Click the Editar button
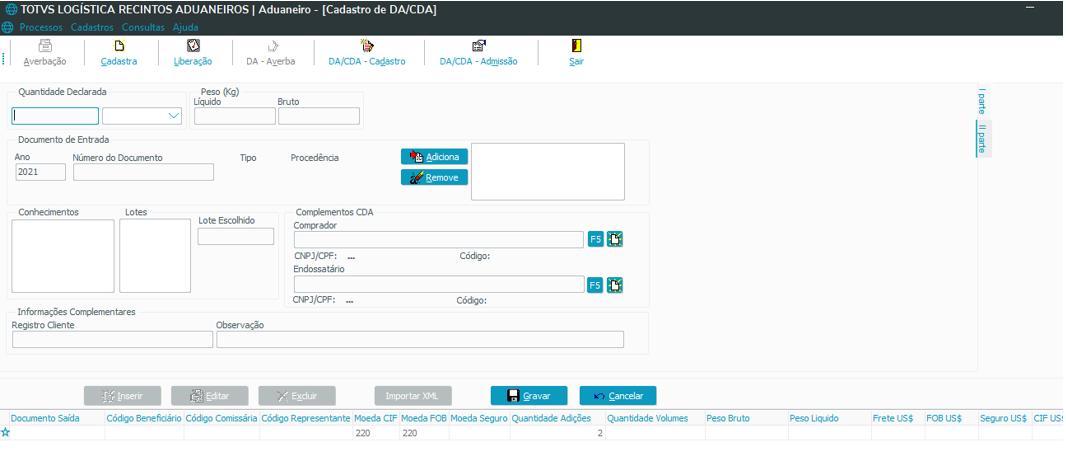 210,396
